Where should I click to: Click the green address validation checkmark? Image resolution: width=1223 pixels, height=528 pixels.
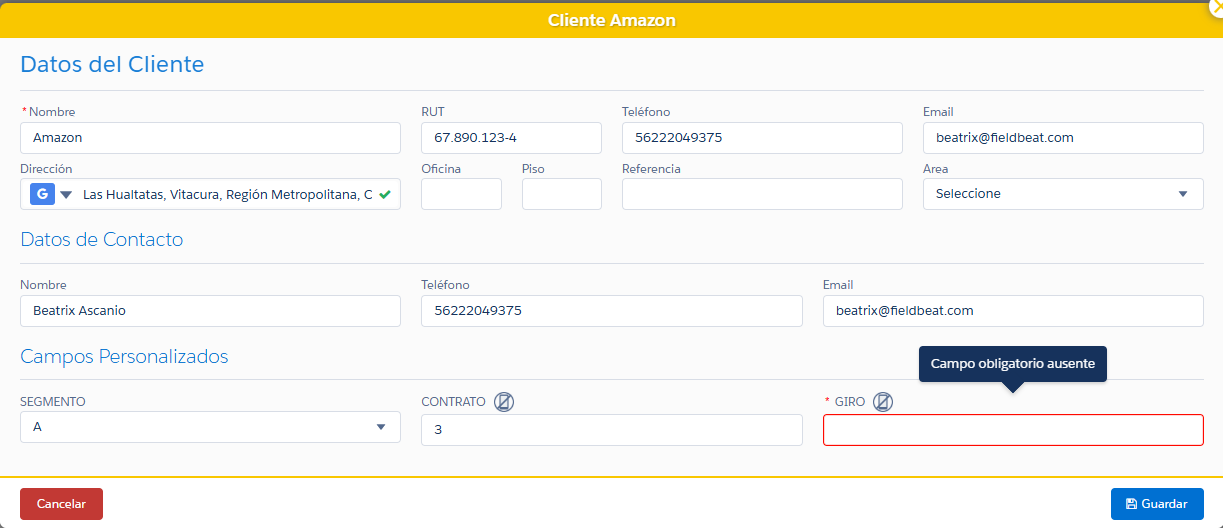385,194
